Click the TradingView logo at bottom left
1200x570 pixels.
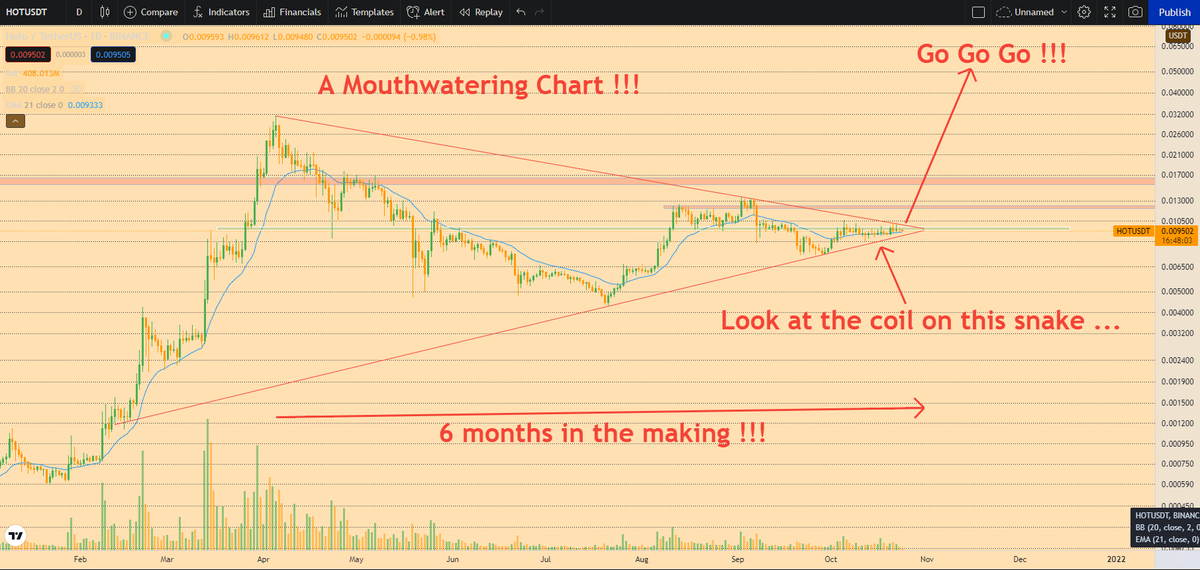point(16,536)
